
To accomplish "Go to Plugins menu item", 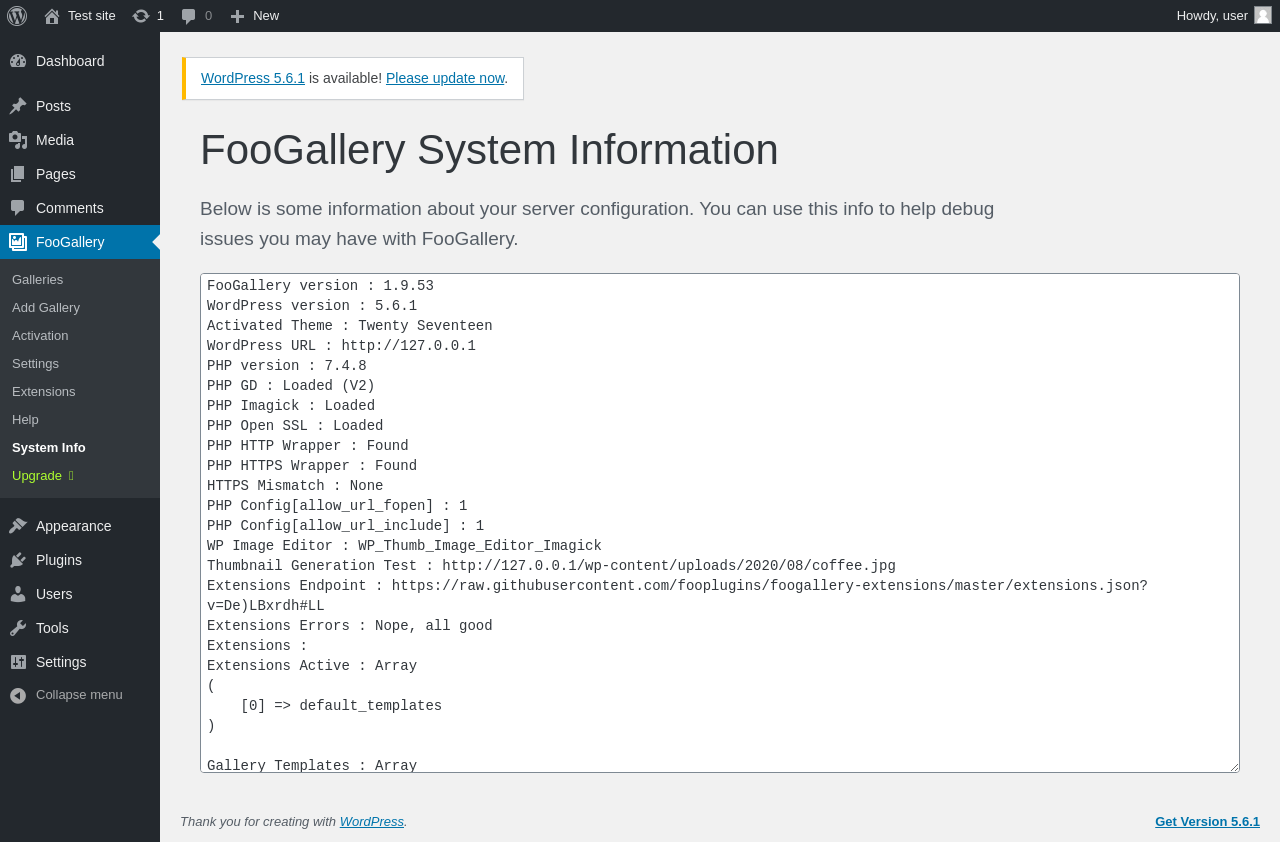I will pos(80,560).
